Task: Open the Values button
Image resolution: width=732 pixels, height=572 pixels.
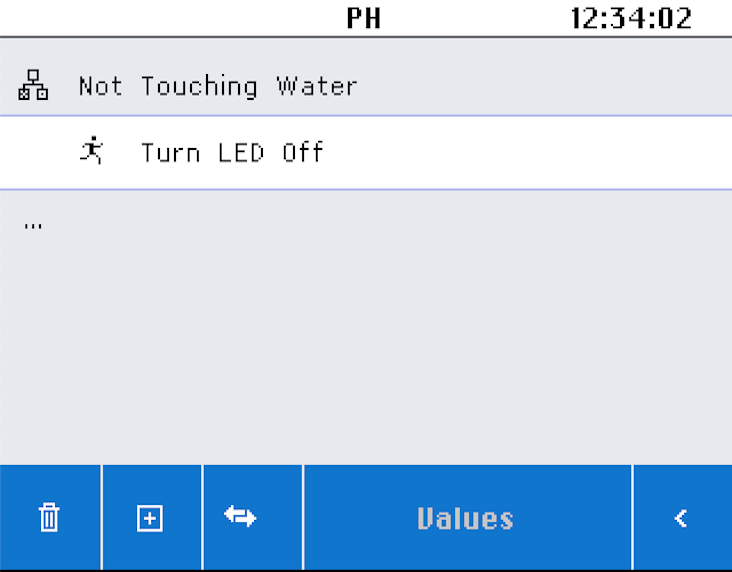Action: [466, 518]
